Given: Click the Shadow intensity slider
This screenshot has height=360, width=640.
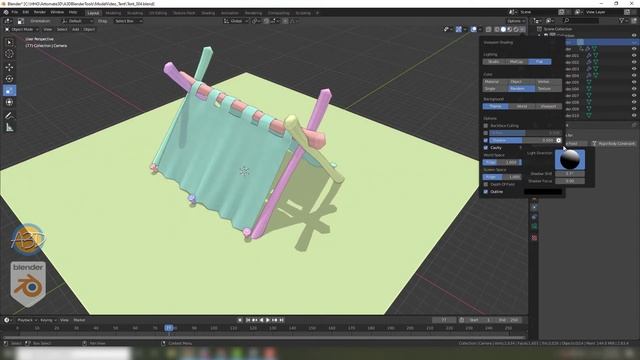Looking at the screenshot, I should [522, 140].
